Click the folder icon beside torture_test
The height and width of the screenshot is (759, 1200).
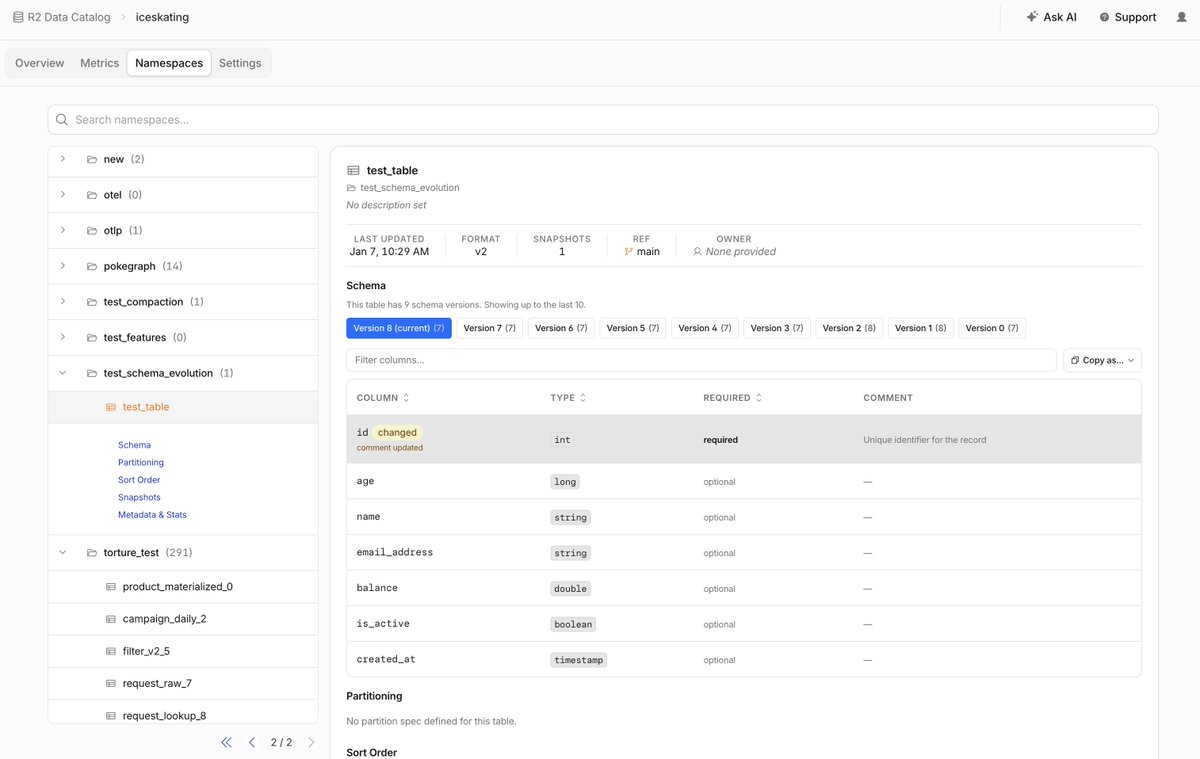tap(92, 553)
